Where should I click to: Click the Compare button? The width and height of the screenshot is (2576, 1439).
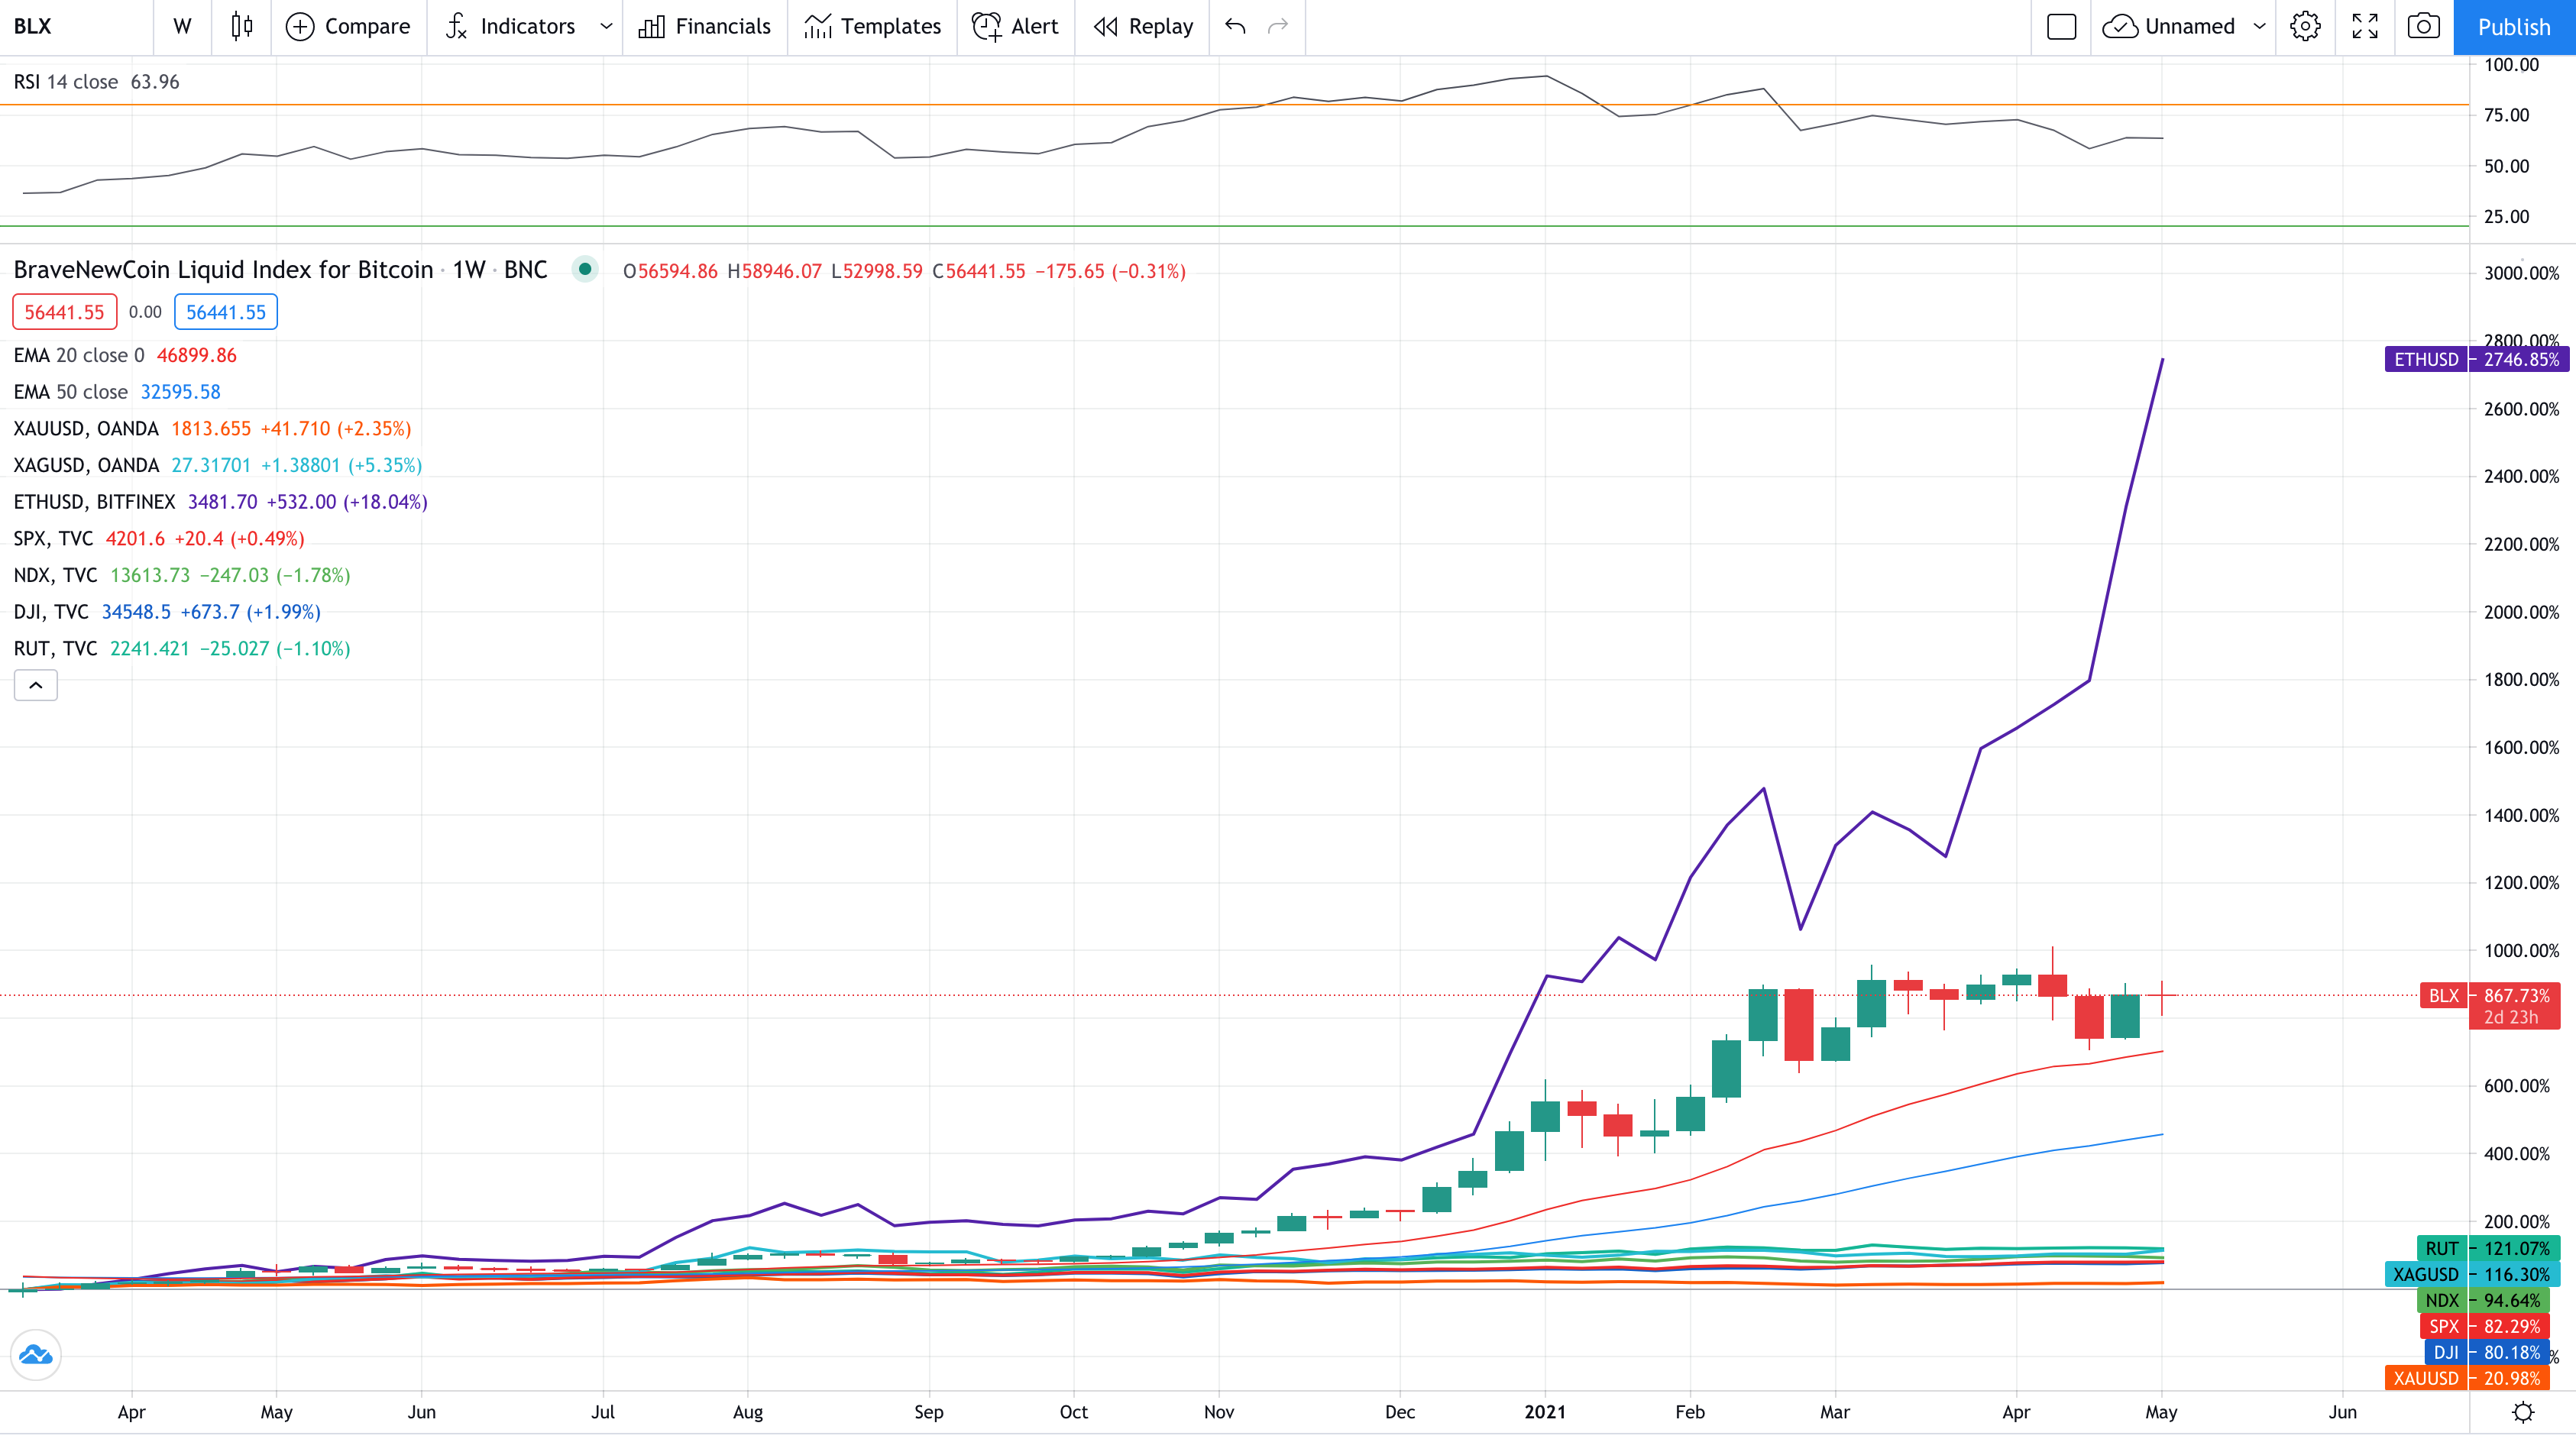point(348,26)
